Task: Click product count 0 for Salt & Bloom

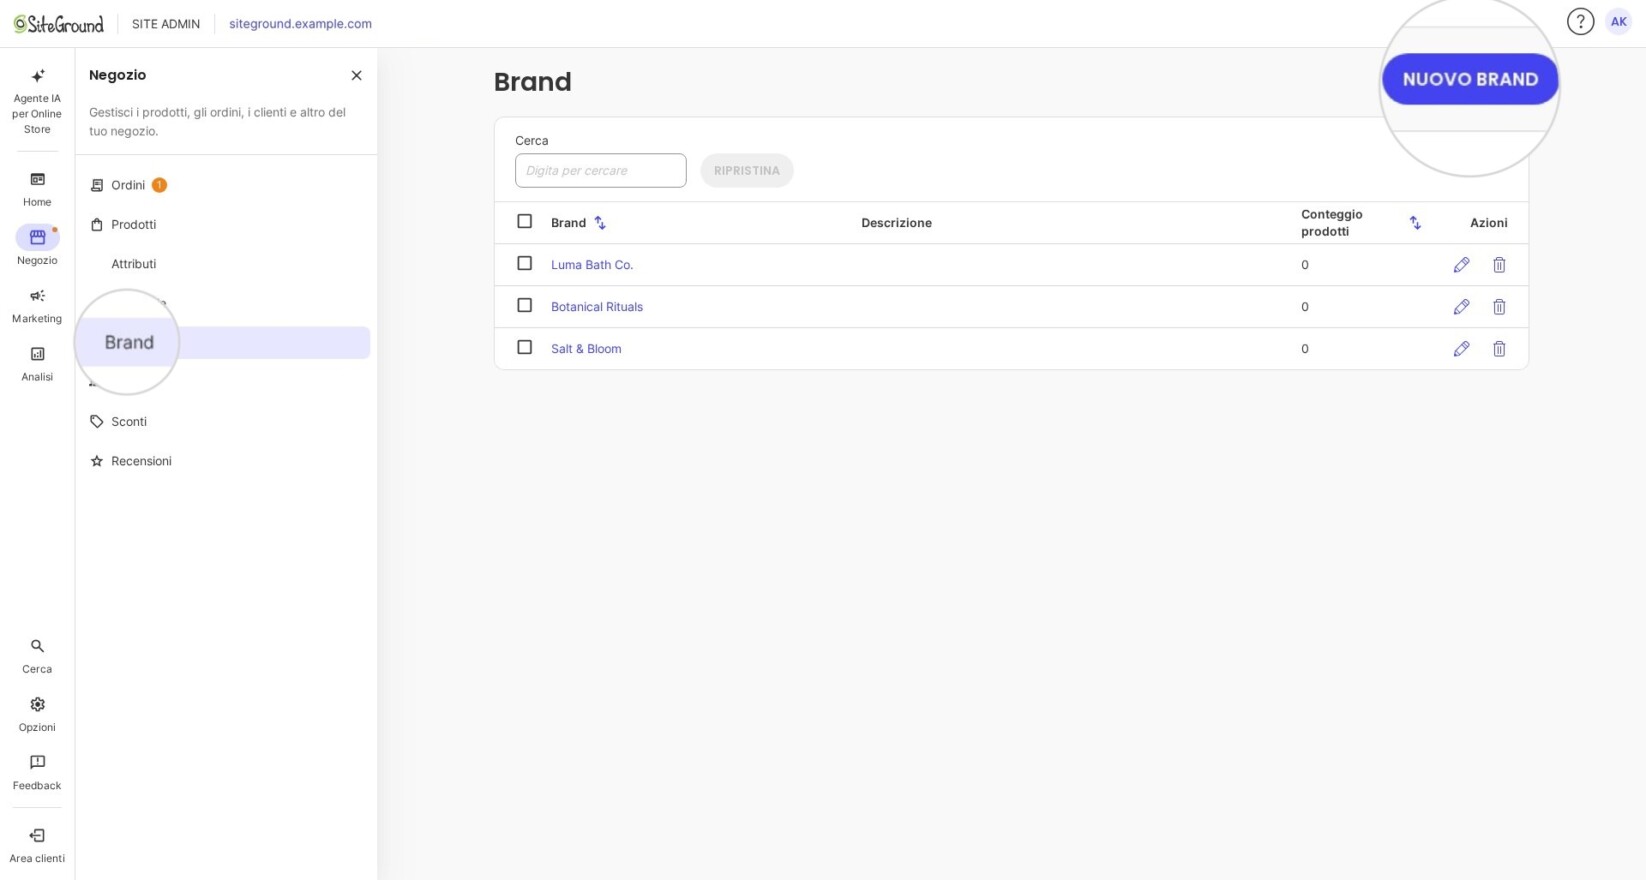Action: pos(1305,349)
